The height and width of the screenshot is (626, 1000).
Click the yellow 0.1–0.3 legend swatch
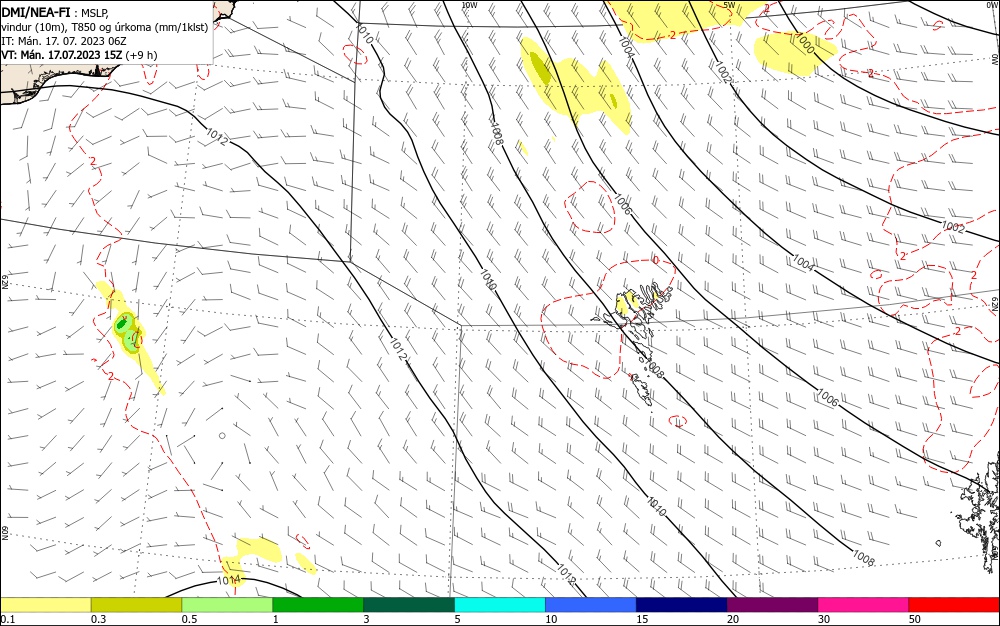[x=46, y=605]
